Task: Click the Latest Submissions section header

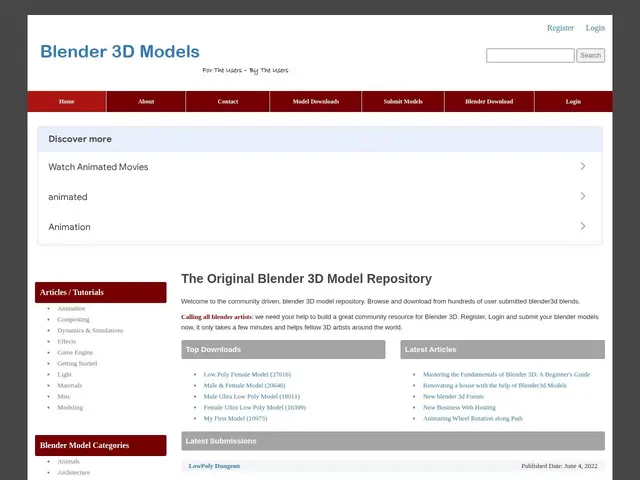Action: tap(393, 441)
